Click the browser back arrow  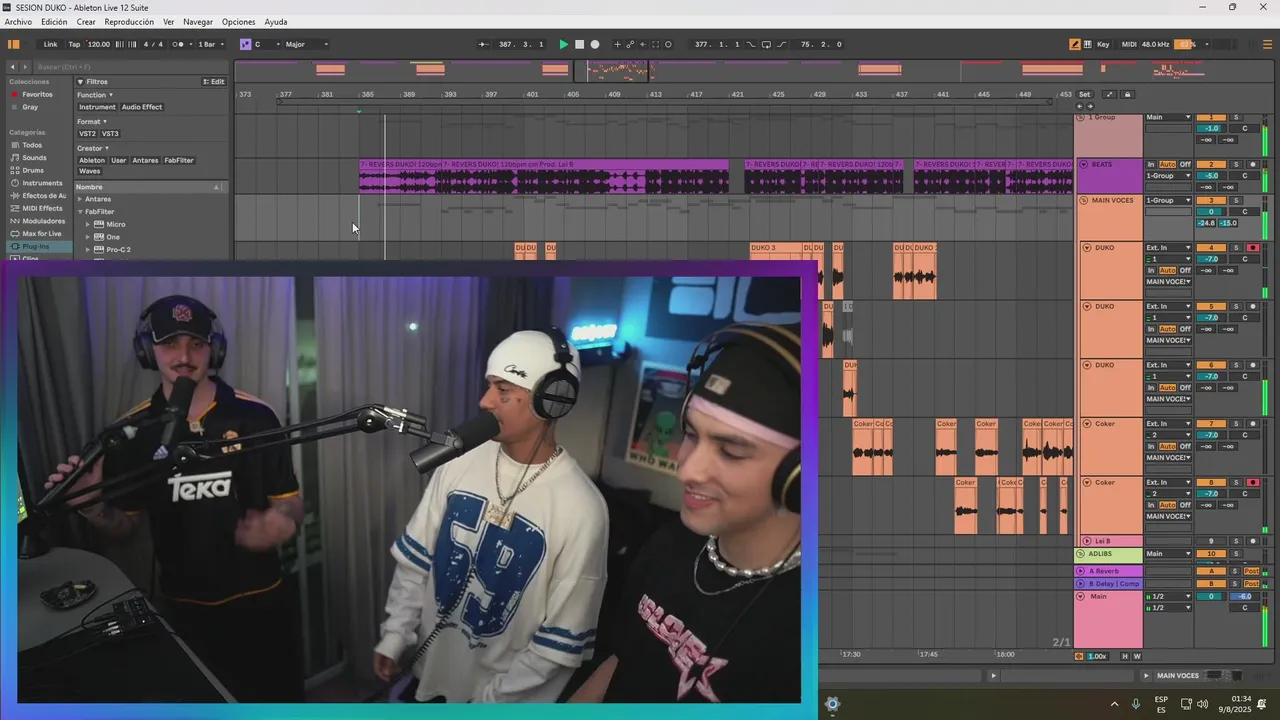pyautogui.click(x=12, y=67)
